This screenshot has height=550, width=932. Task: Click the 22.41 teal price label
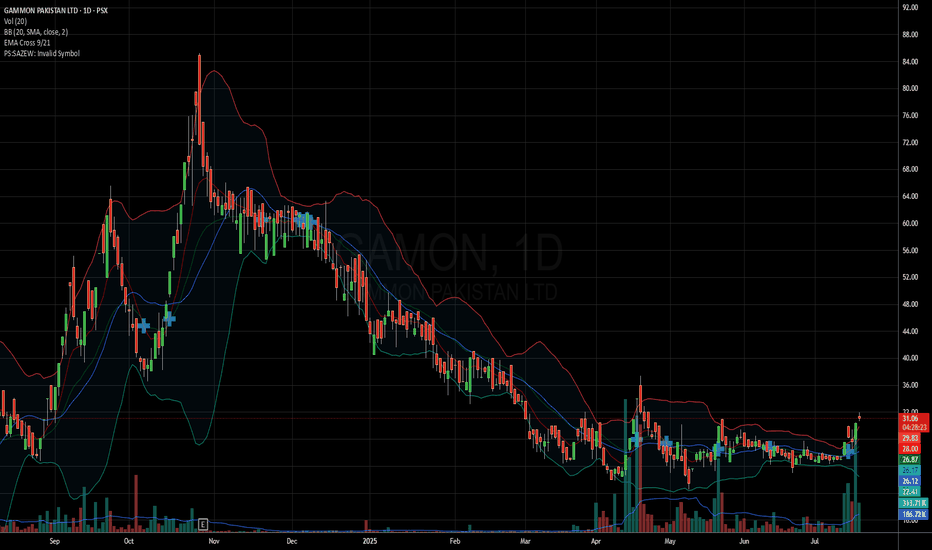coord(909,492)
